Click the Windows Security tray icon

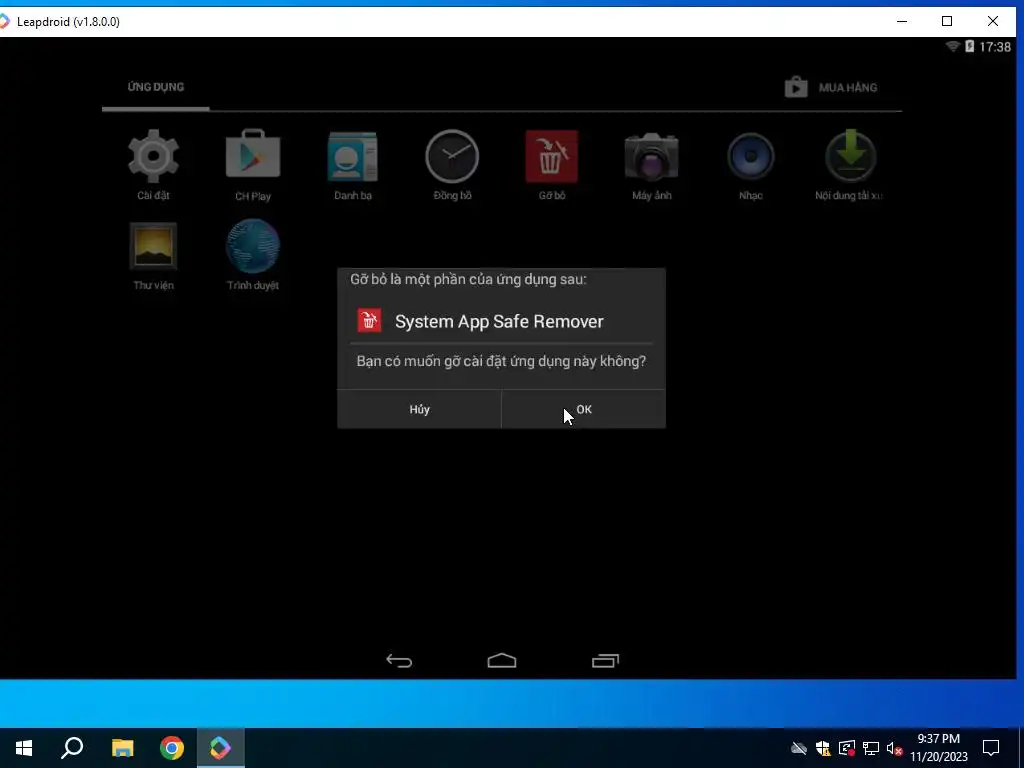(x=823, y=748)
